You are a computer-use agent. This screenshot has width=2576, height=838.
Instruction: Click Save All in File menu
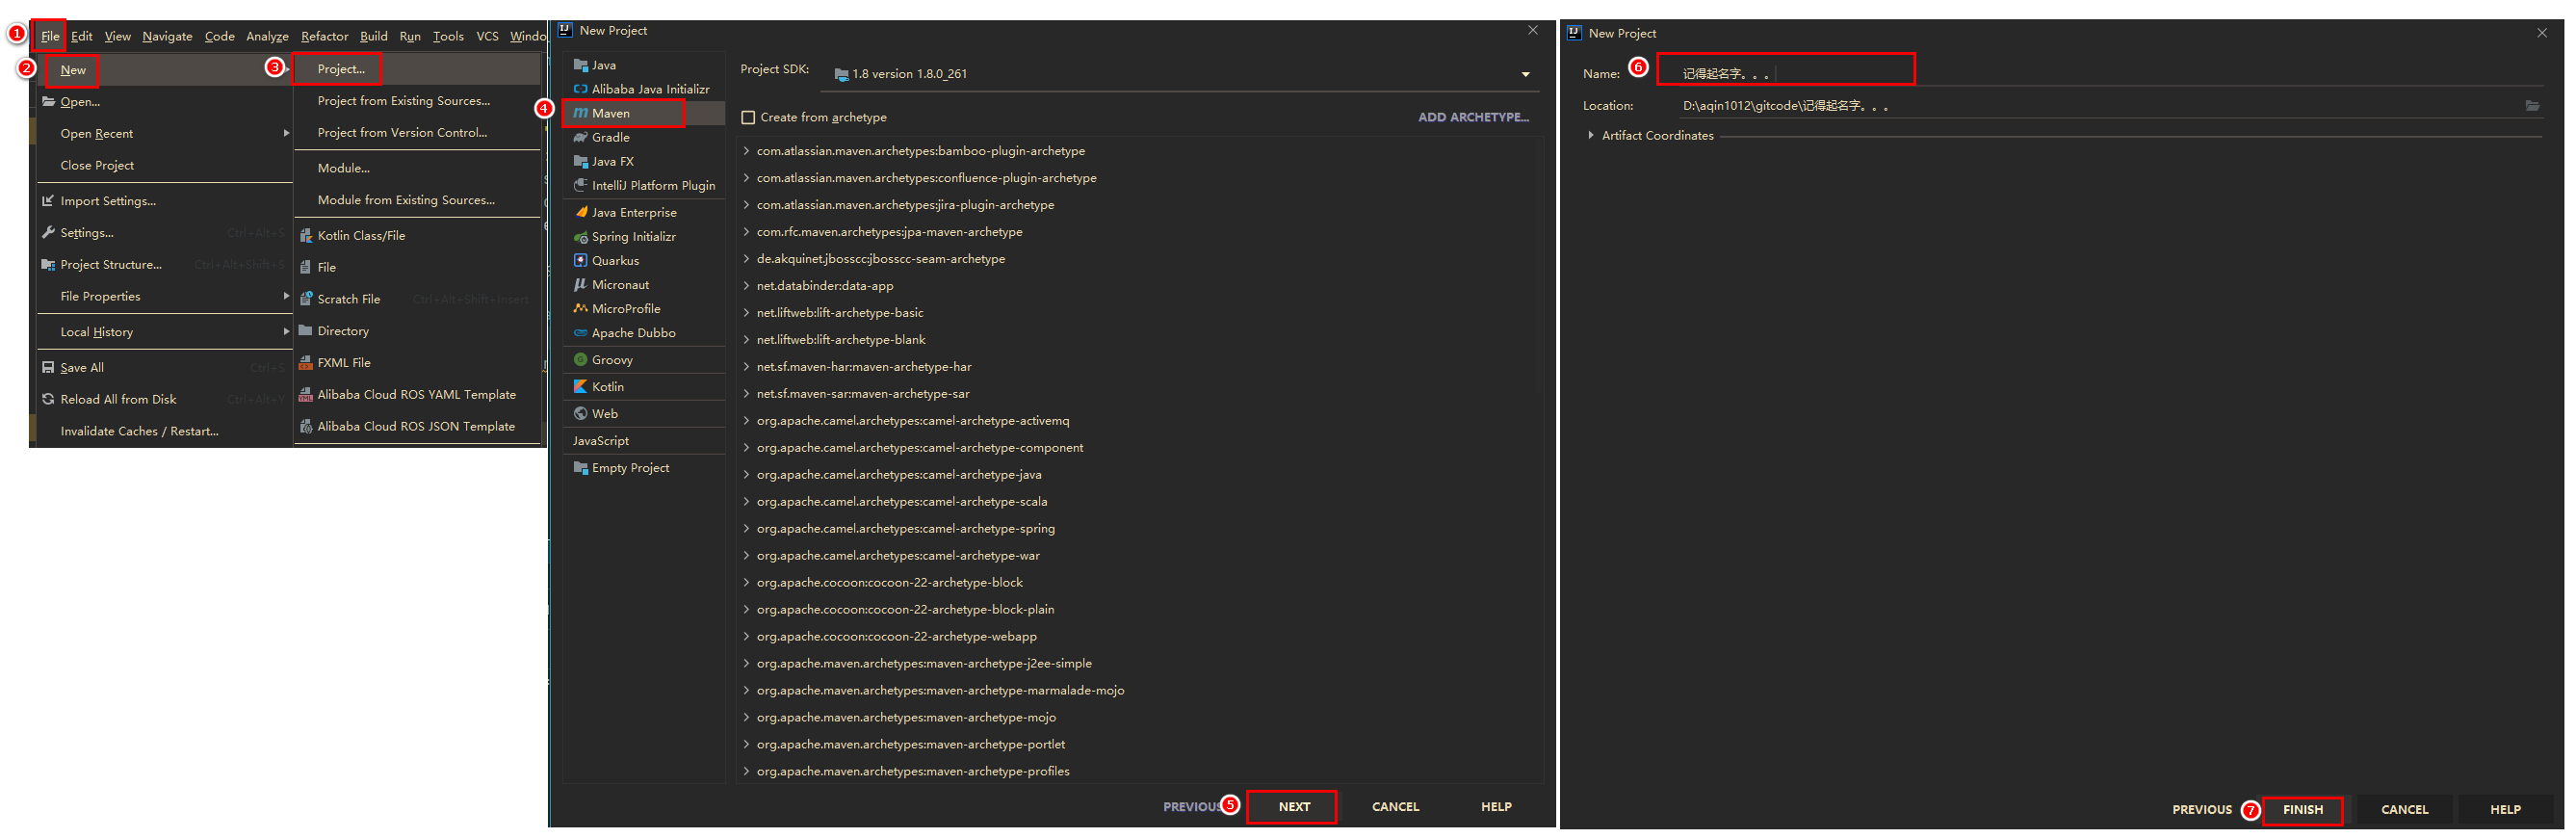point(164,368)
